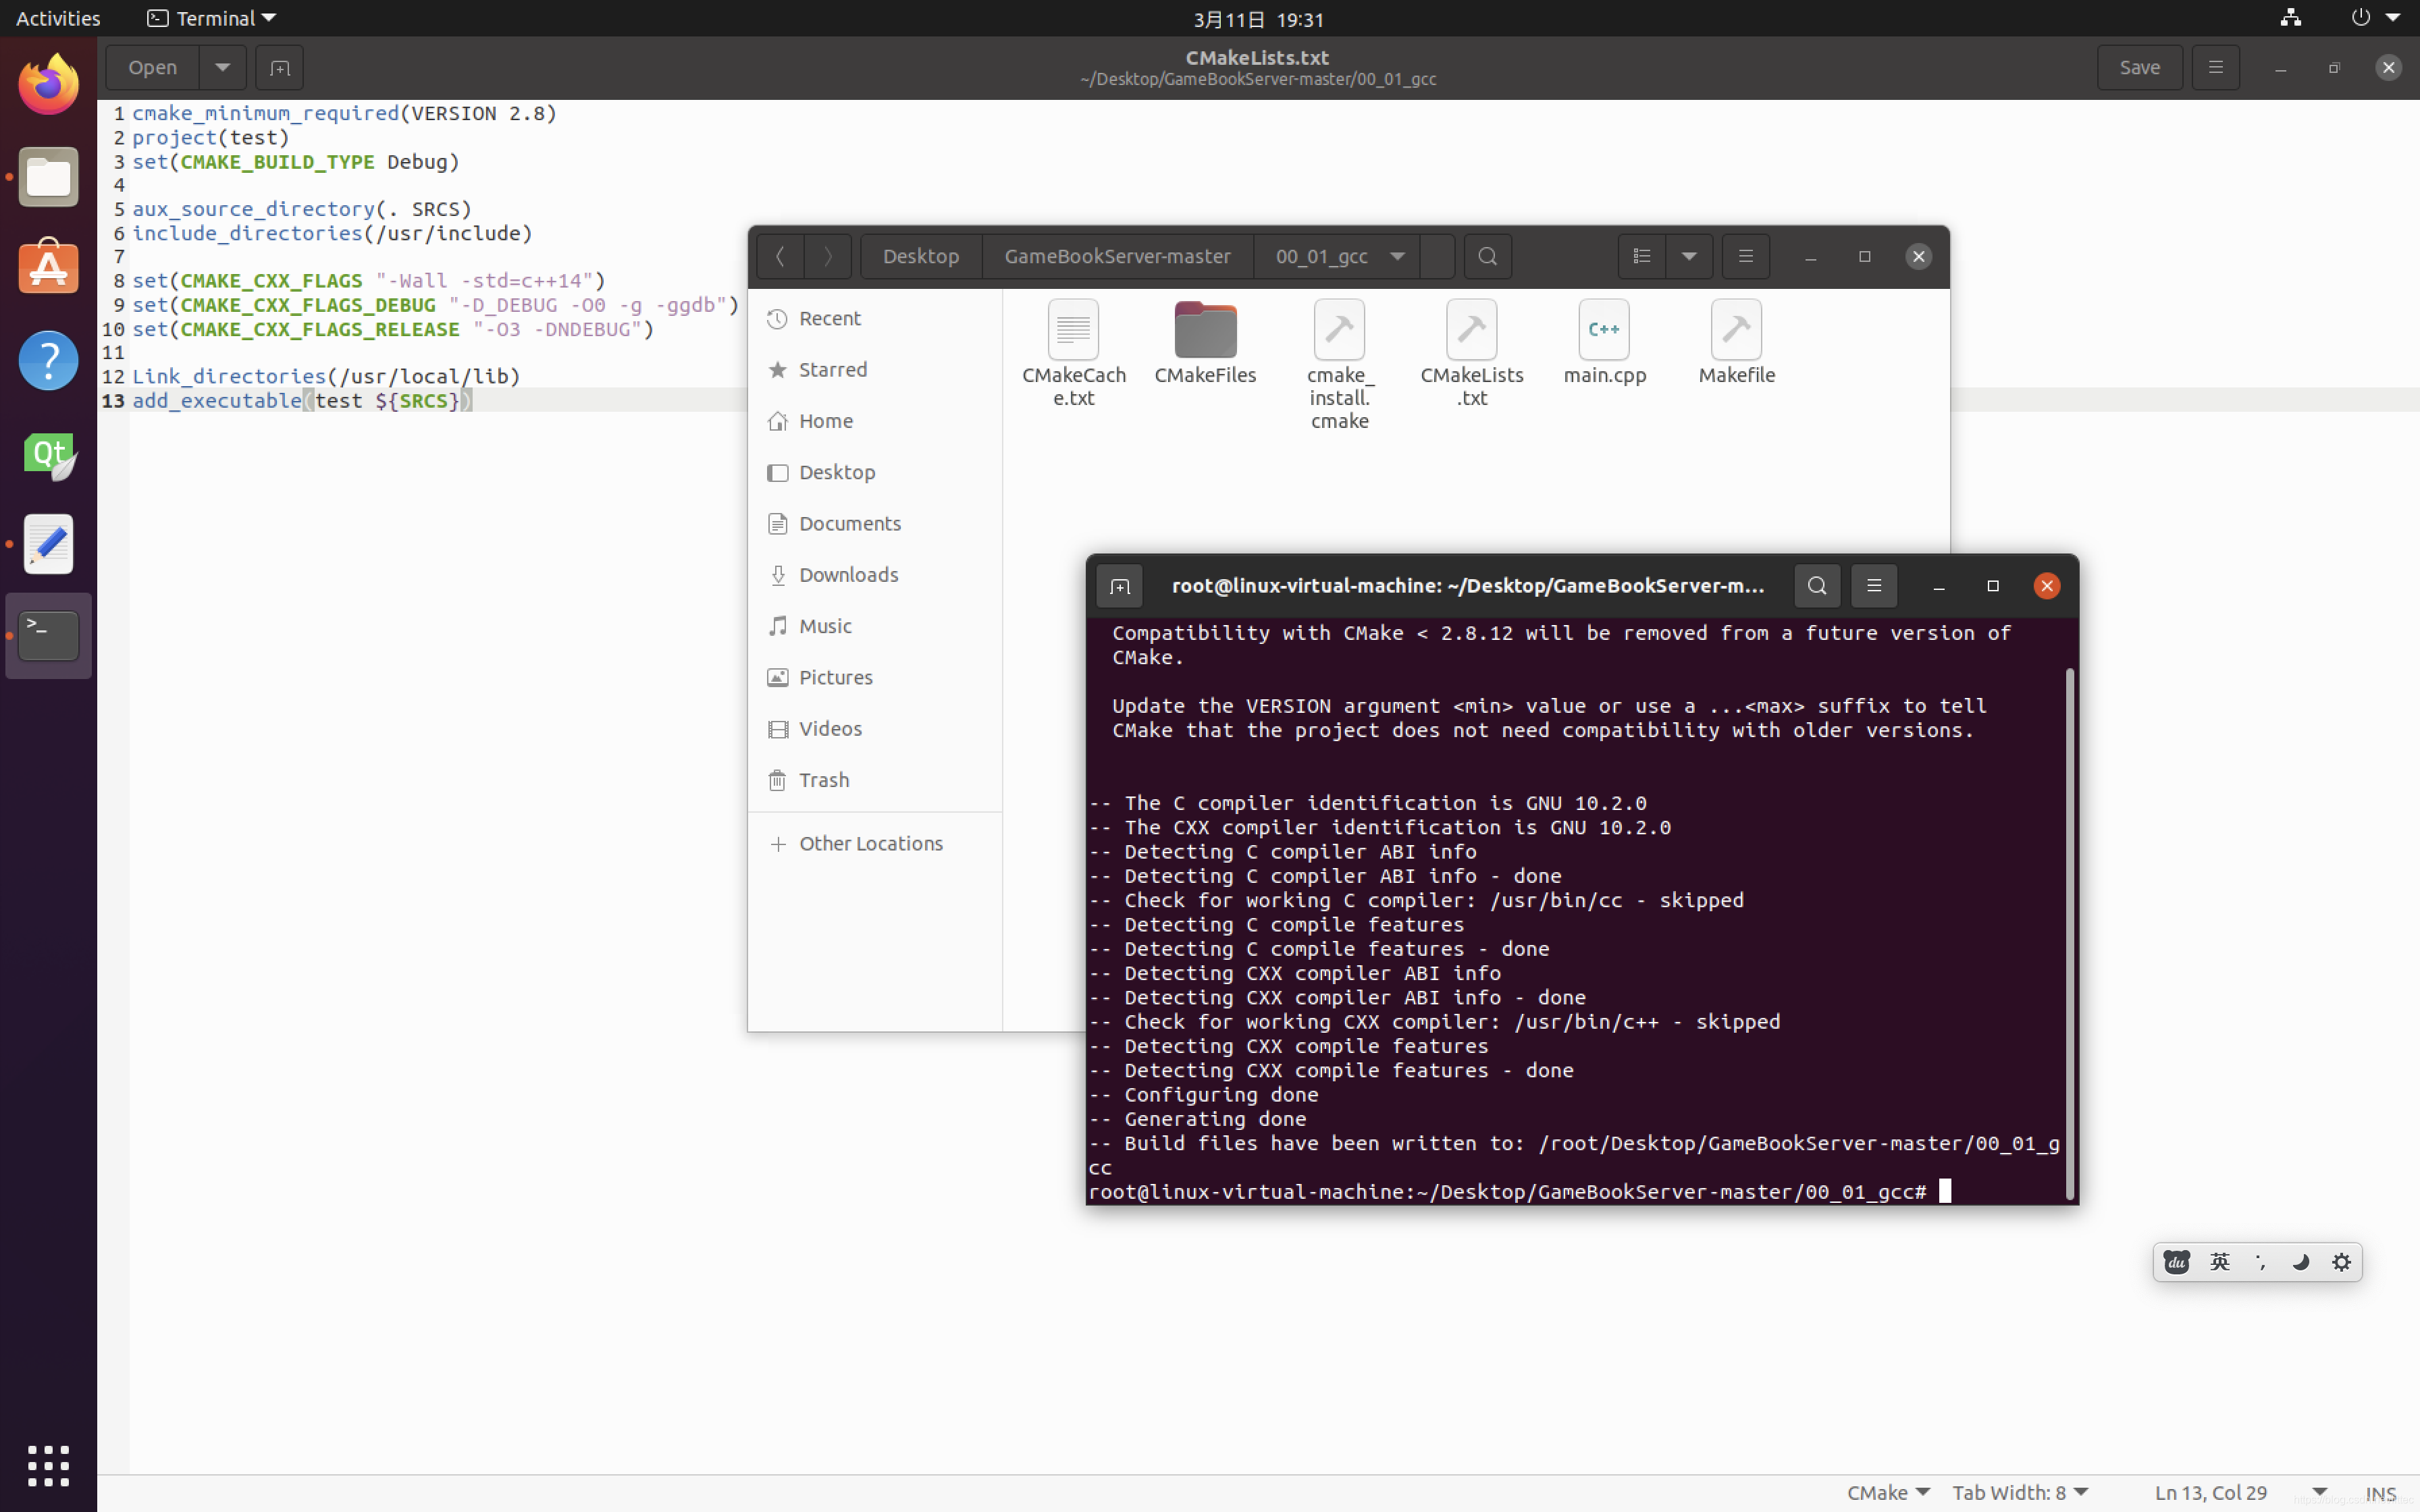Toggle input method moon icon
The image size is (2420, 1512).
[2300, 1262]
